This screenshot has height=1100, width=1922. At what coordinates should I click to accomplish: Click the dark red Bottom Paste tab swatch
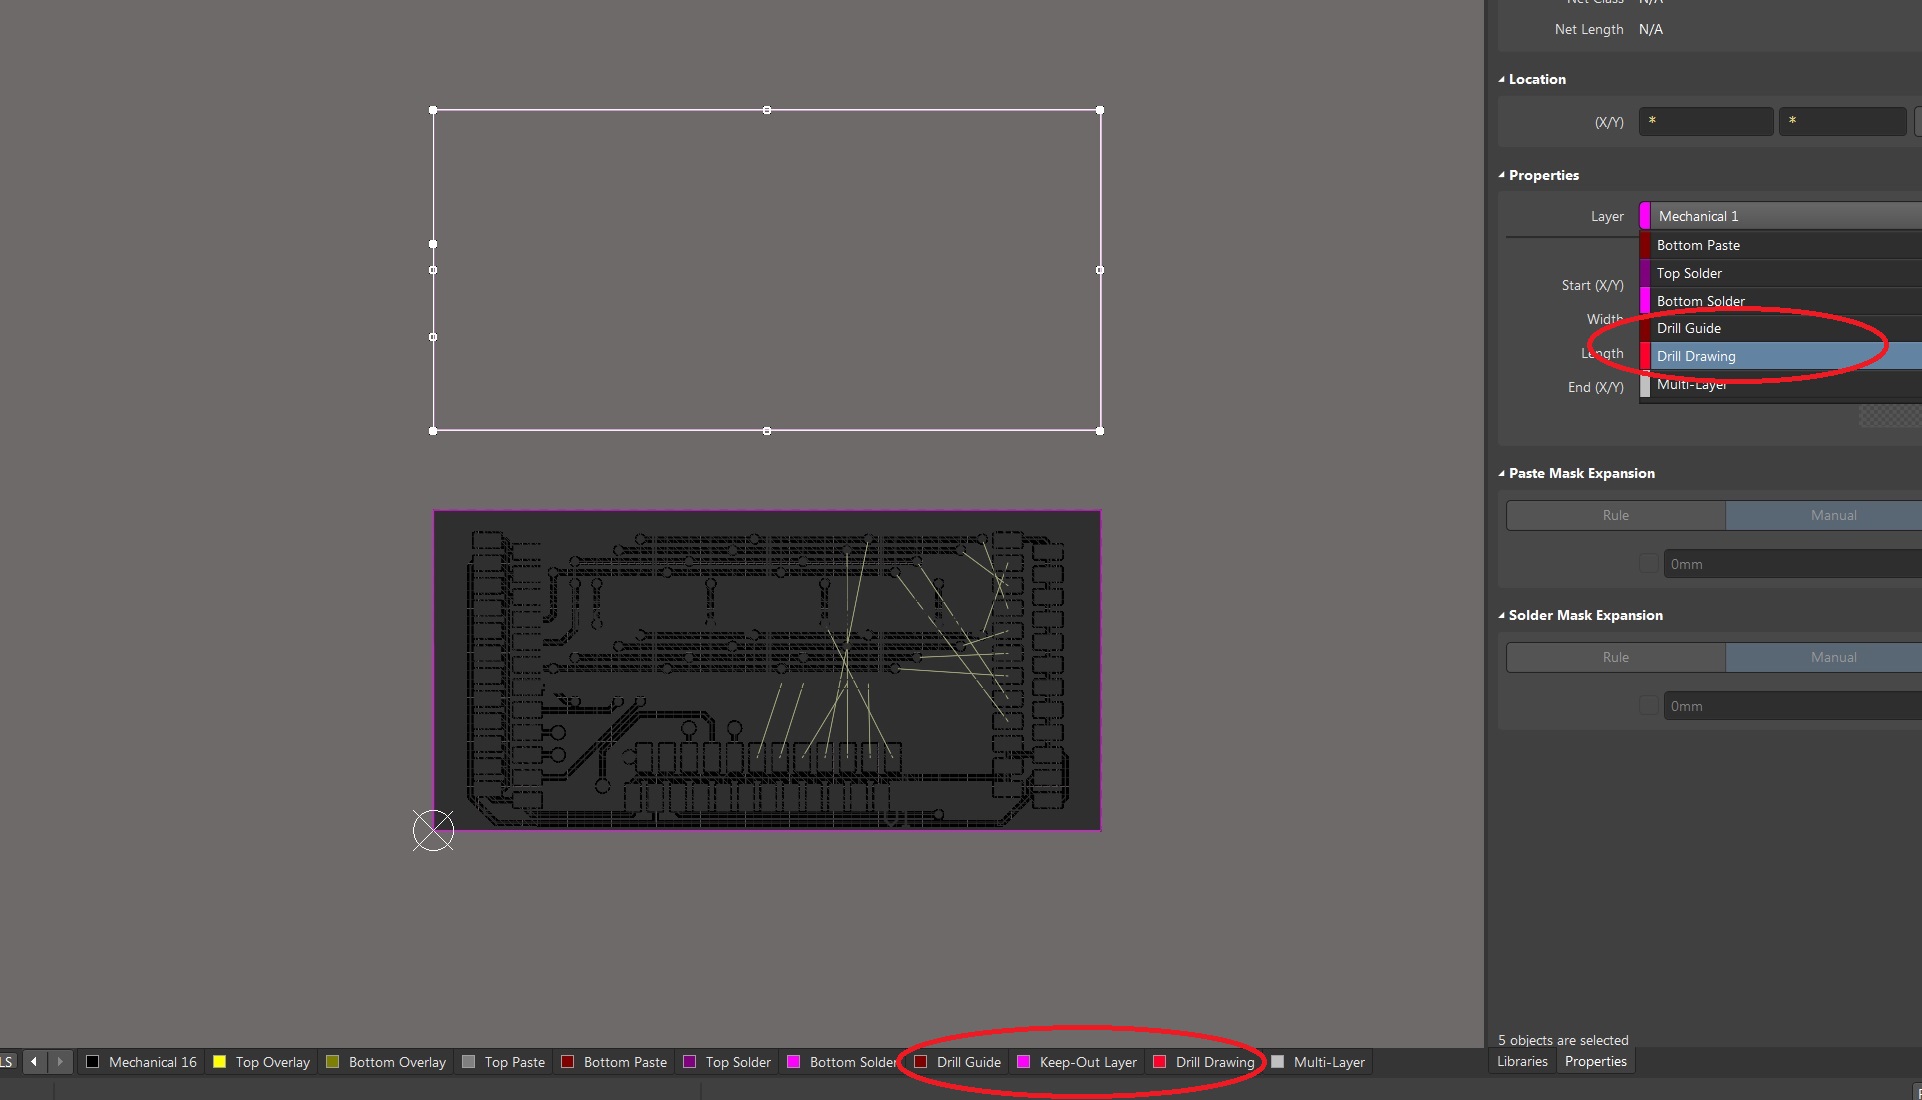pyautogui.click(x=568, y=1062)
